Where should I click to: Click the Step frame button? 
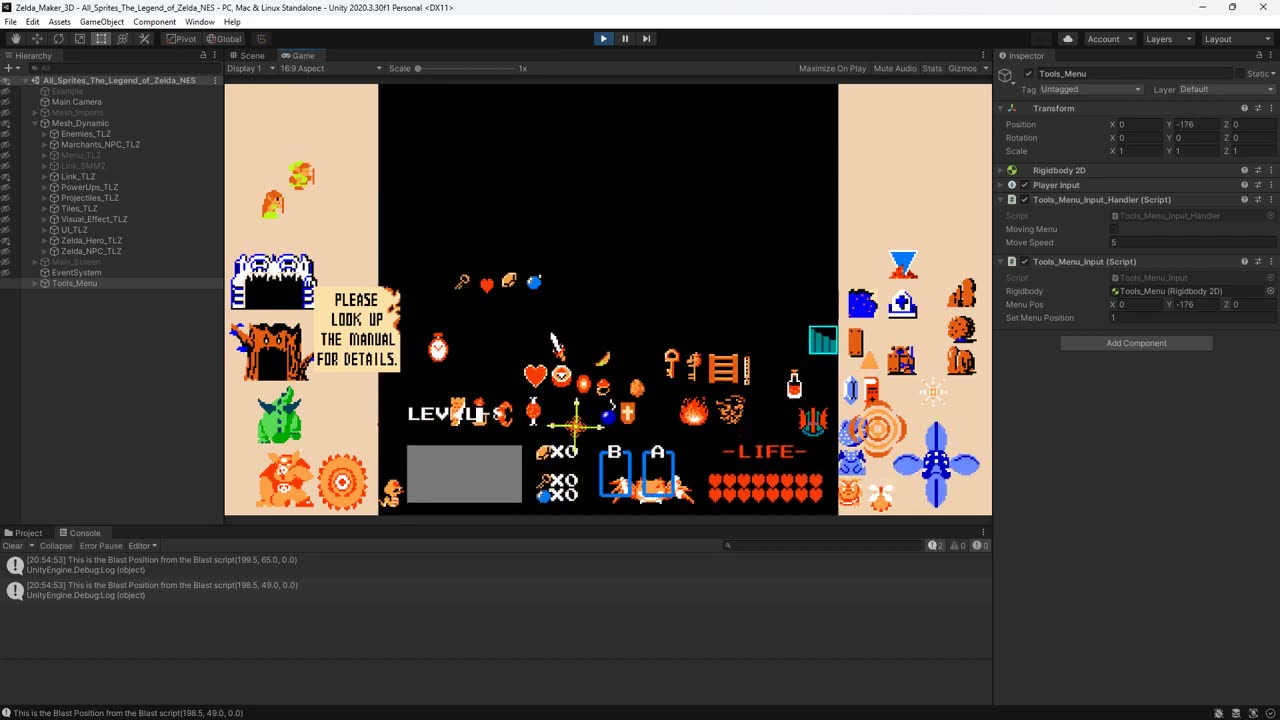pyautogui.click(x=646, y=39)
